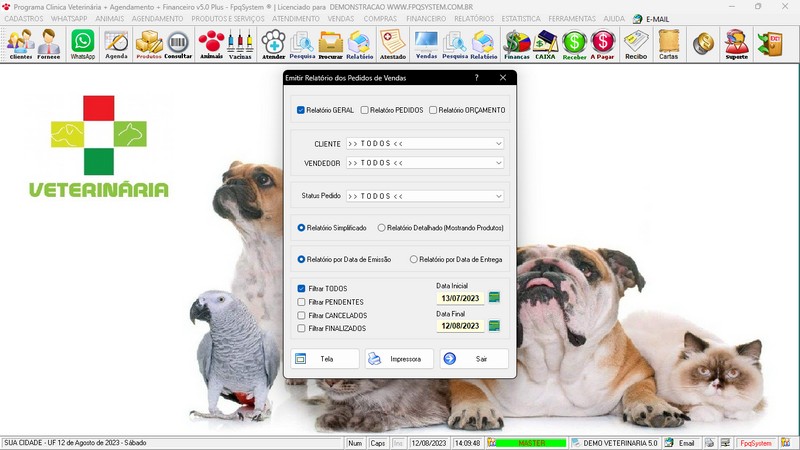This screenshot has width=800, height=450.
Task: Select Relatório Simplificado radio button
Action: [301, 228]
